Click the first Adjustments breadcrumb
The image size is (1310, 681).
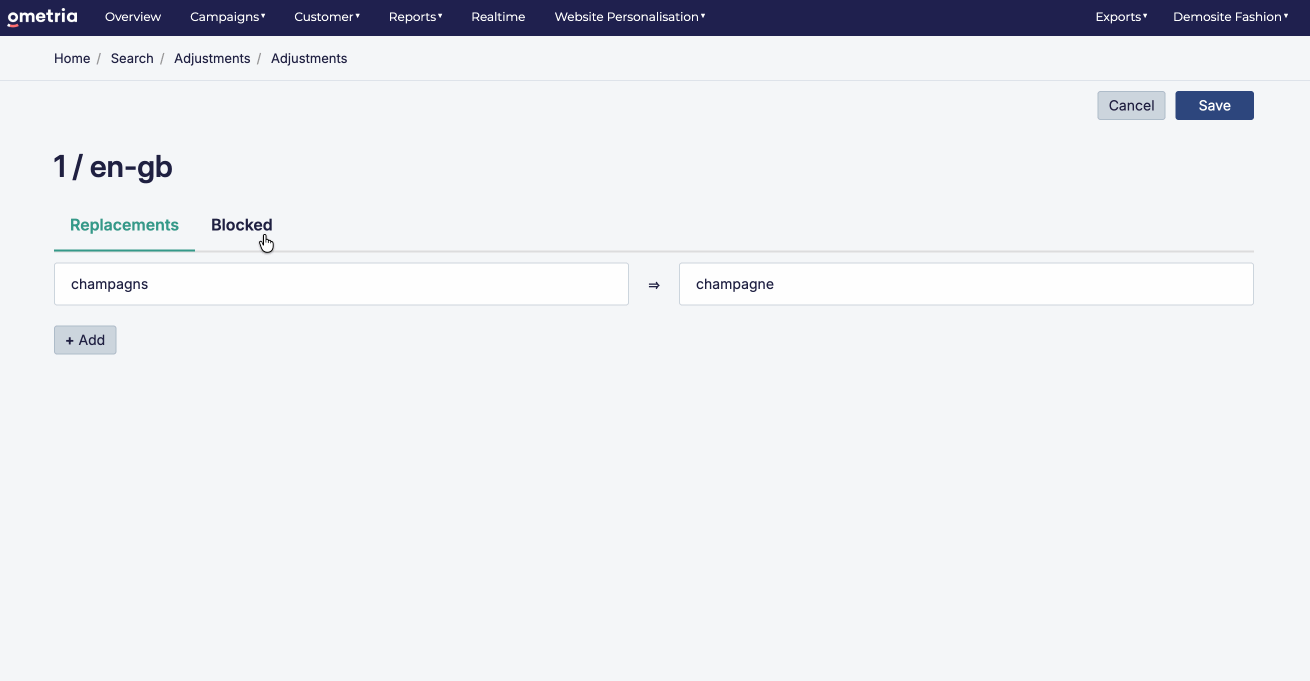(x=212, y=58)
